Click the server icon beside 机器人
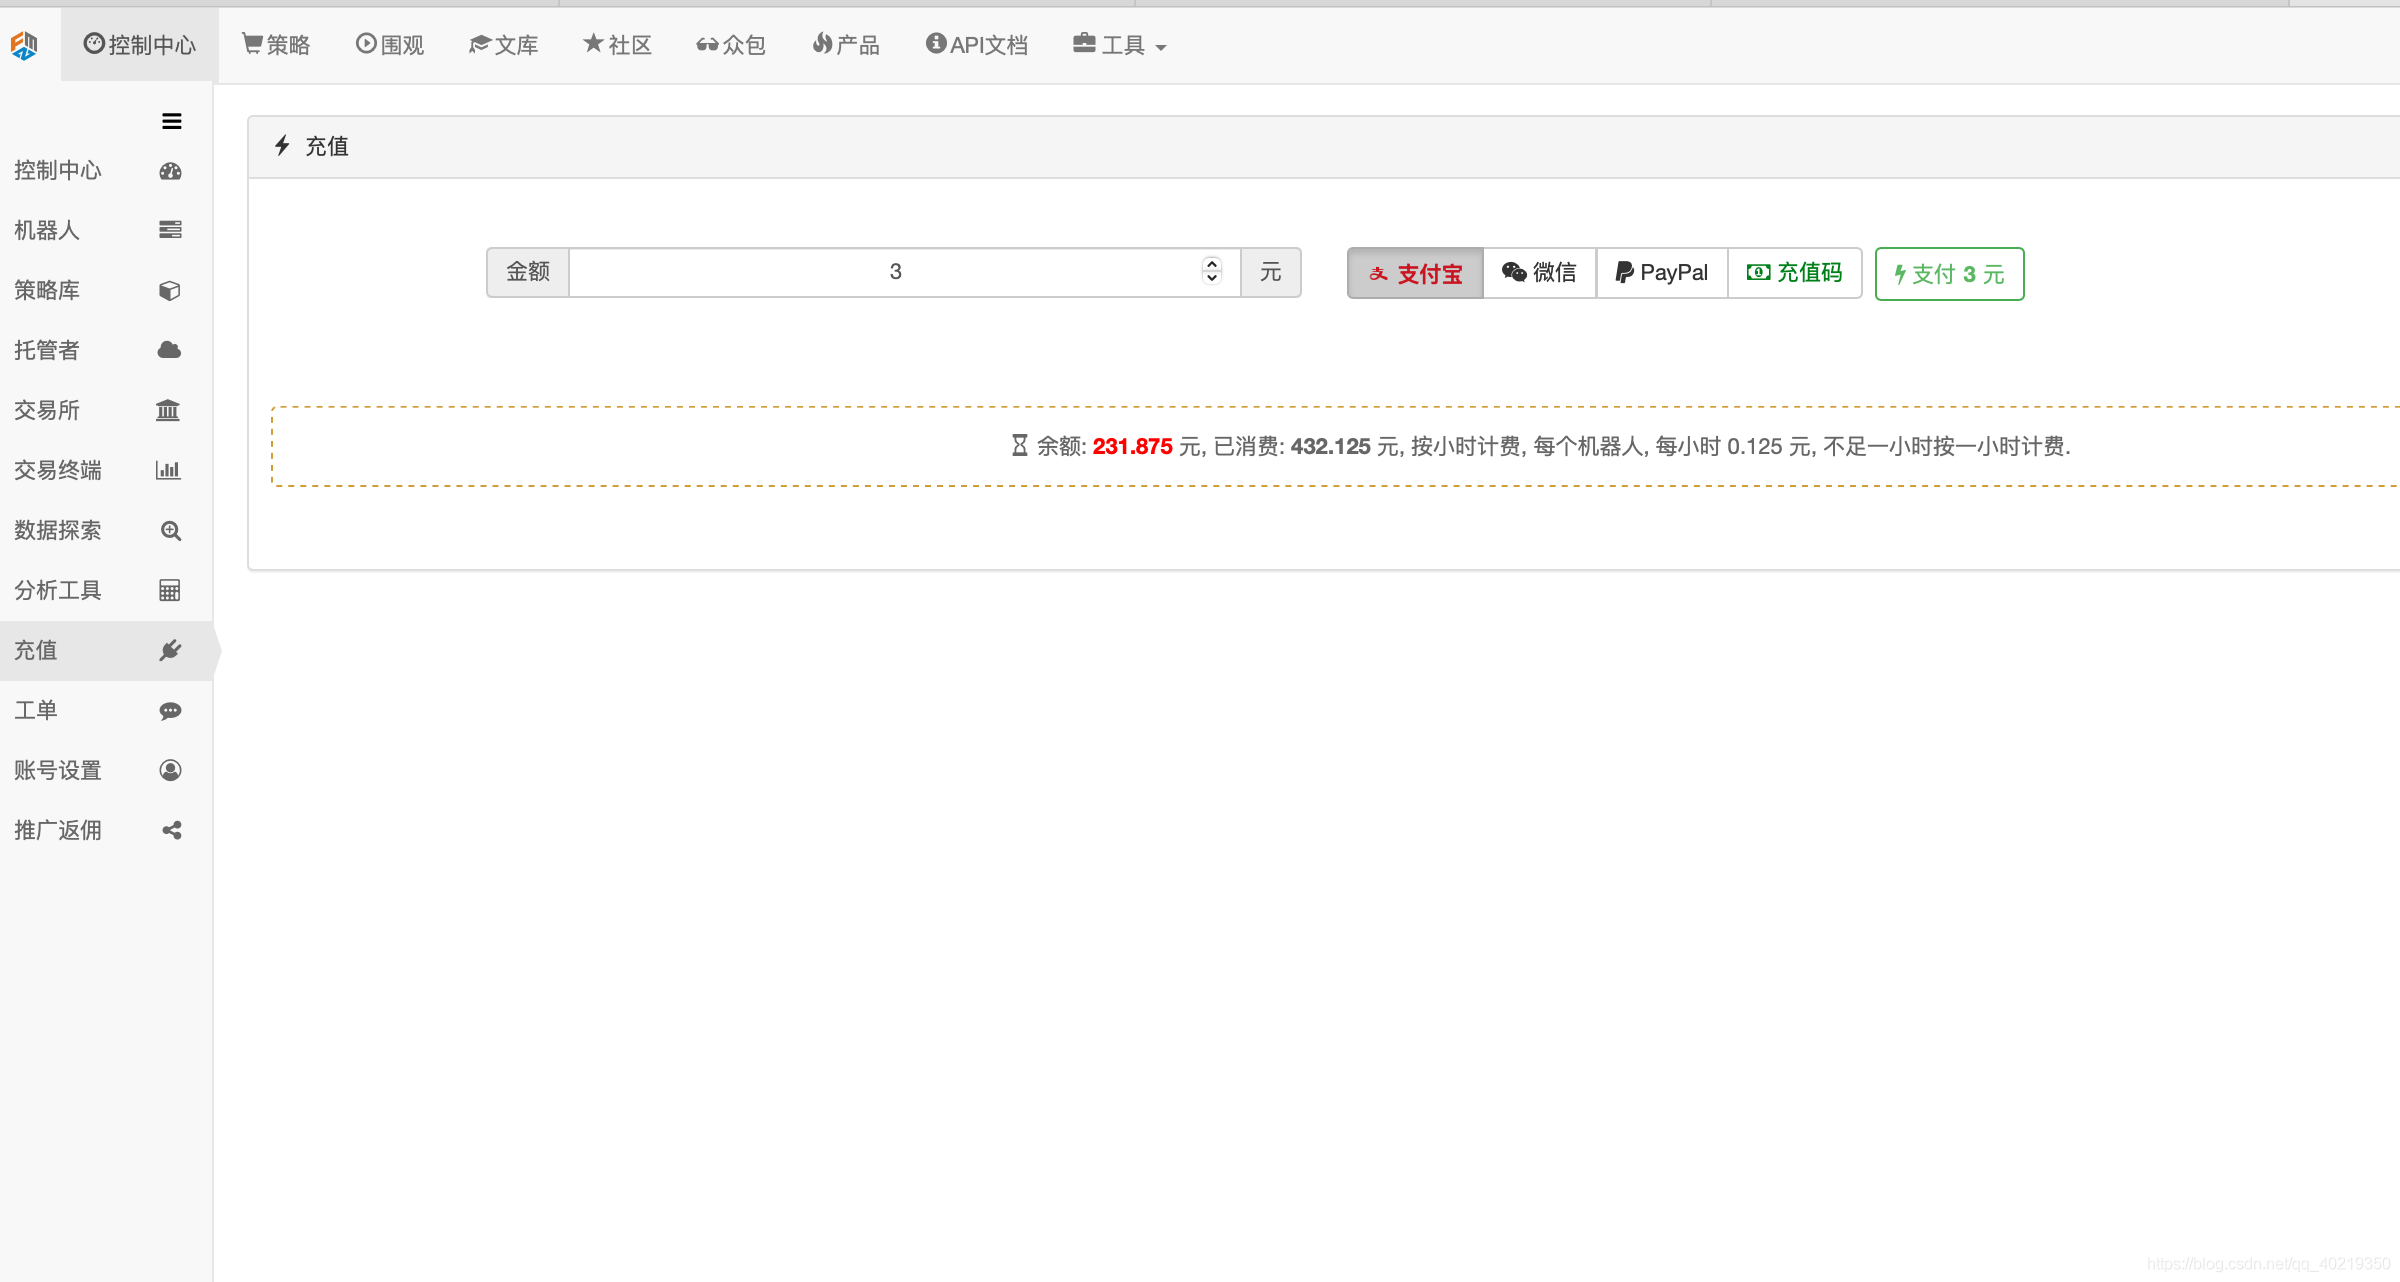2400x1282 pixels. pos(170,230)
